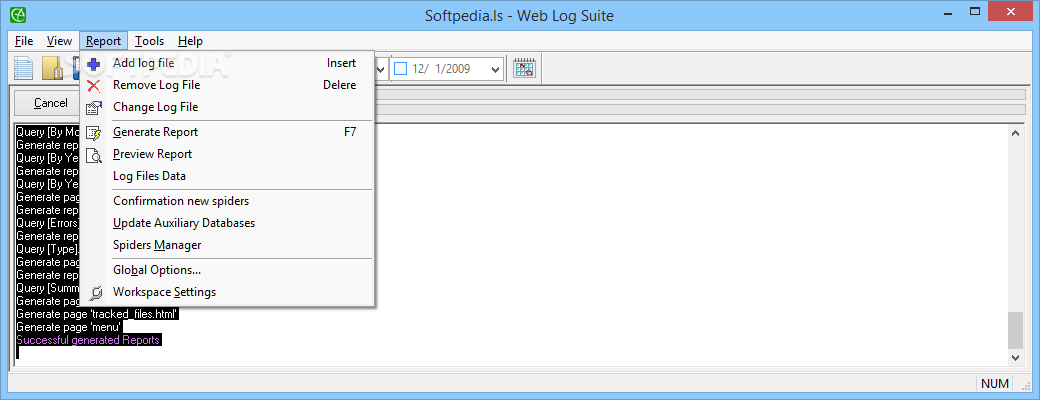
Task: Click the Workspace Settings menu icon
Action: (x=96, y=293)
